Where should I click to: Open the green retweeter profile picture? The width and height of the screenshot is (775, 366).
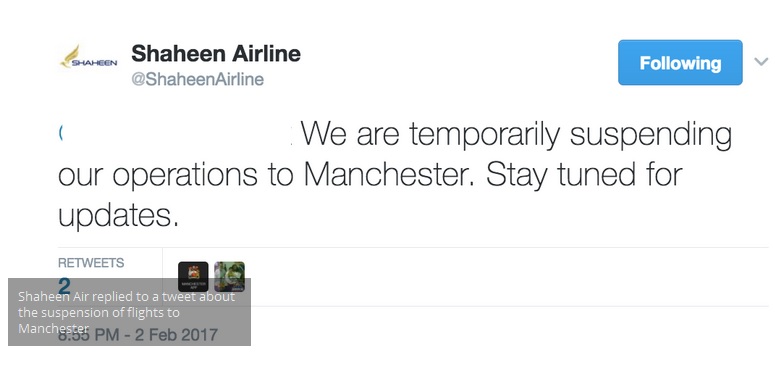[229, 277]
